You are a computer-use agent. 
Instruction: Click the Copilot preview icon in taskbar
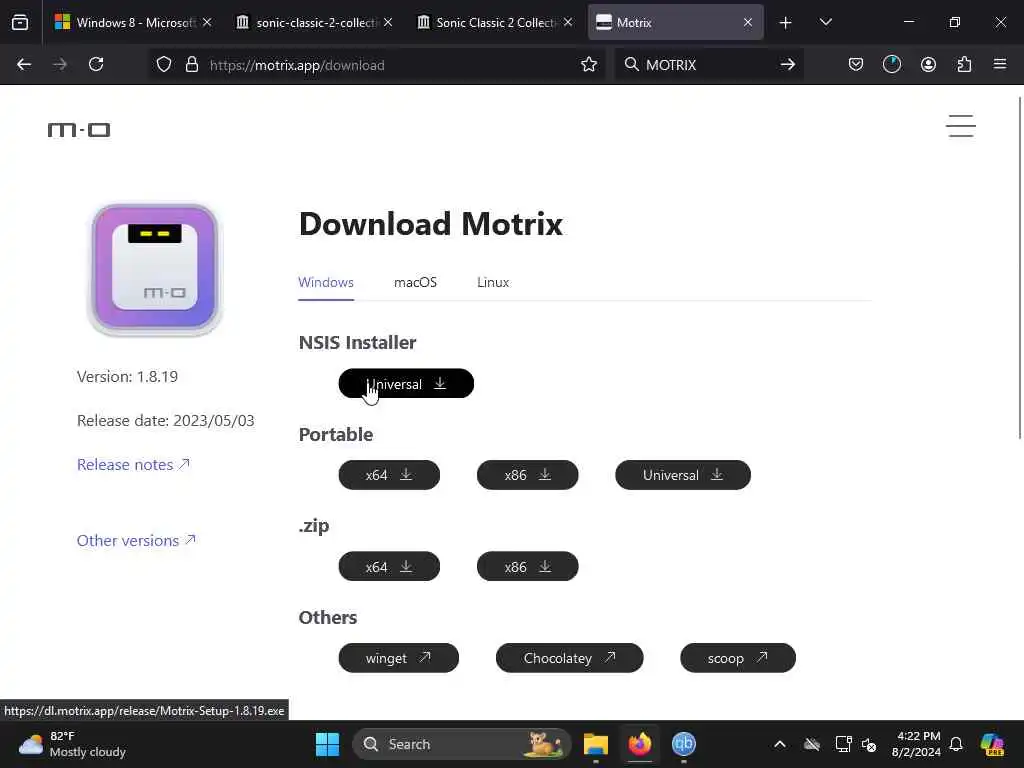click(x=993, y=744)
